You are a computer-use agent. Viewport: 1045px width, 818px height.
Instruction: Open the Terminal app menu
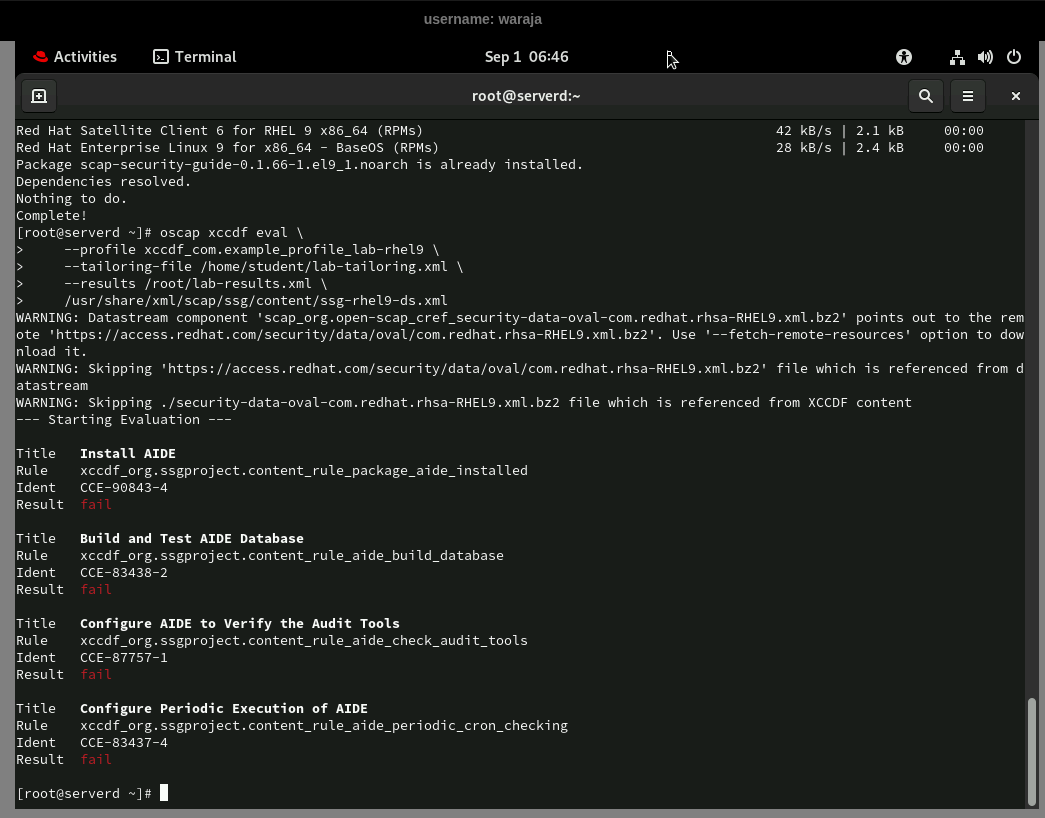195,57
